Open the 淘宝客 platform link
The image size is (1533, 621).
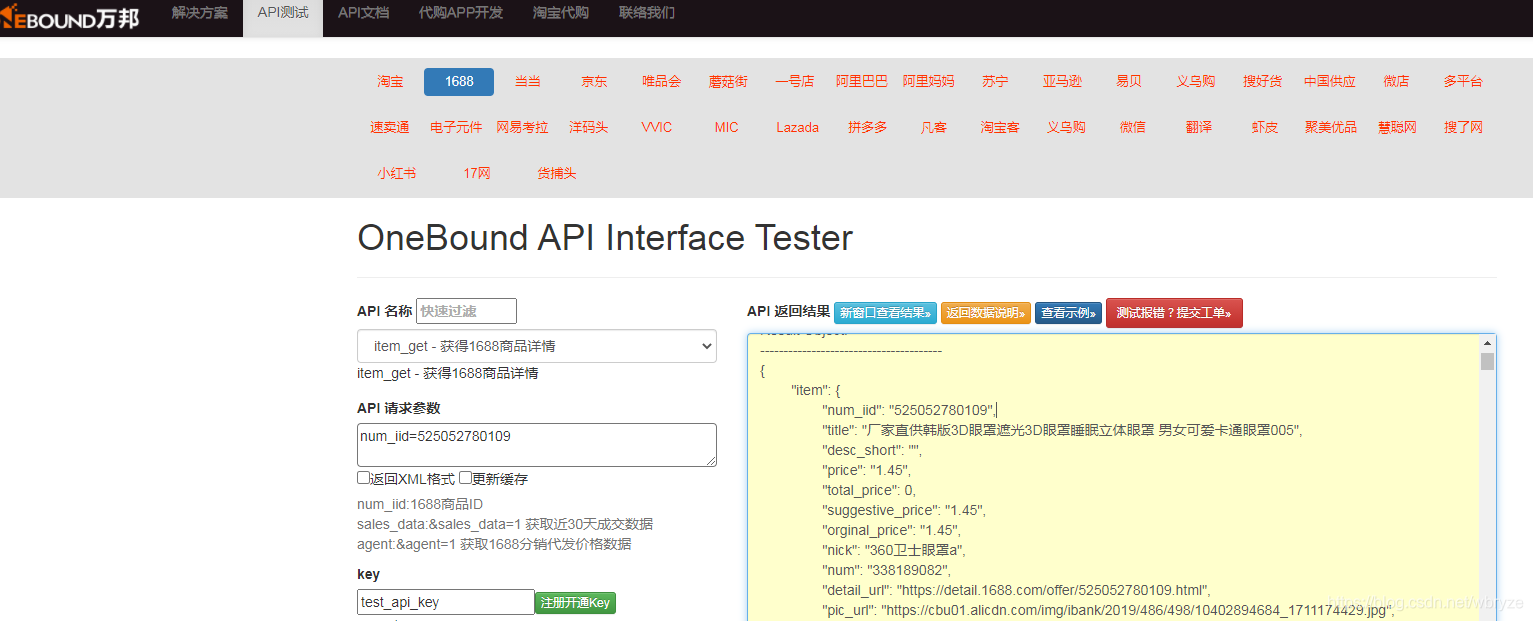point(1001,128)
